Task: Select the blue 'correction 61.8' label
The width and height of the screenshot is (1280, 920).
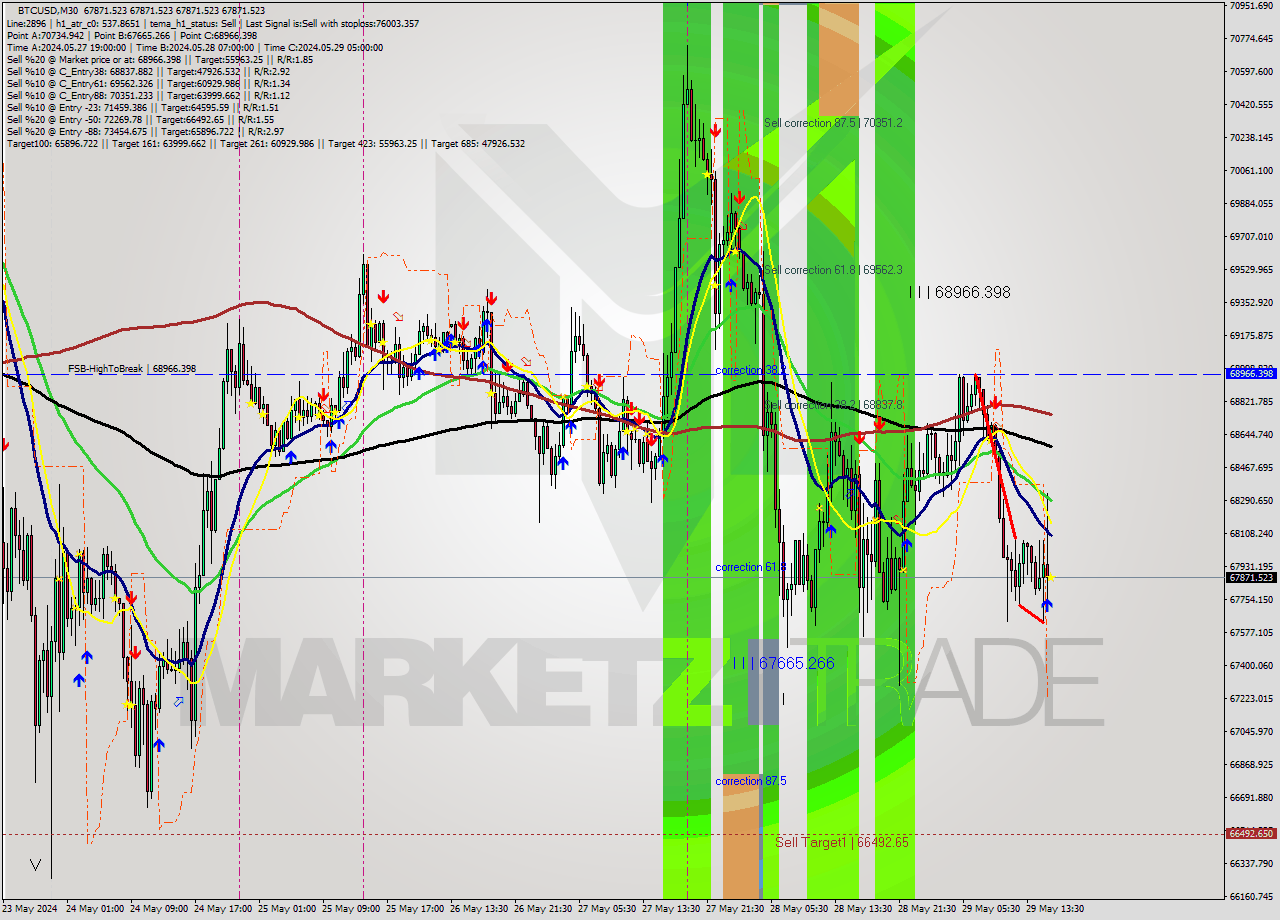Action: [x=751, y=567]
